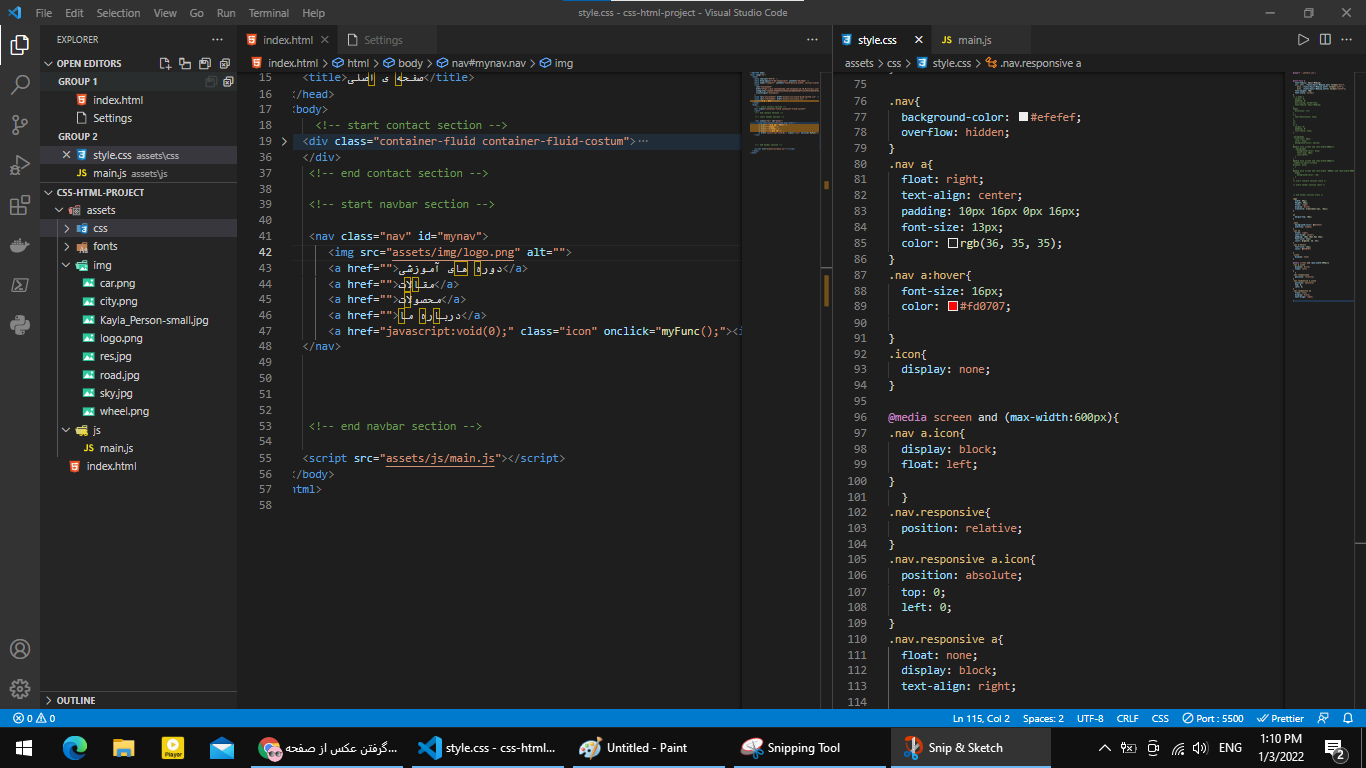The image size is (1366, 768).
Task: Click New Untitled File icon in Open Editors
Action: pos(167,63)
